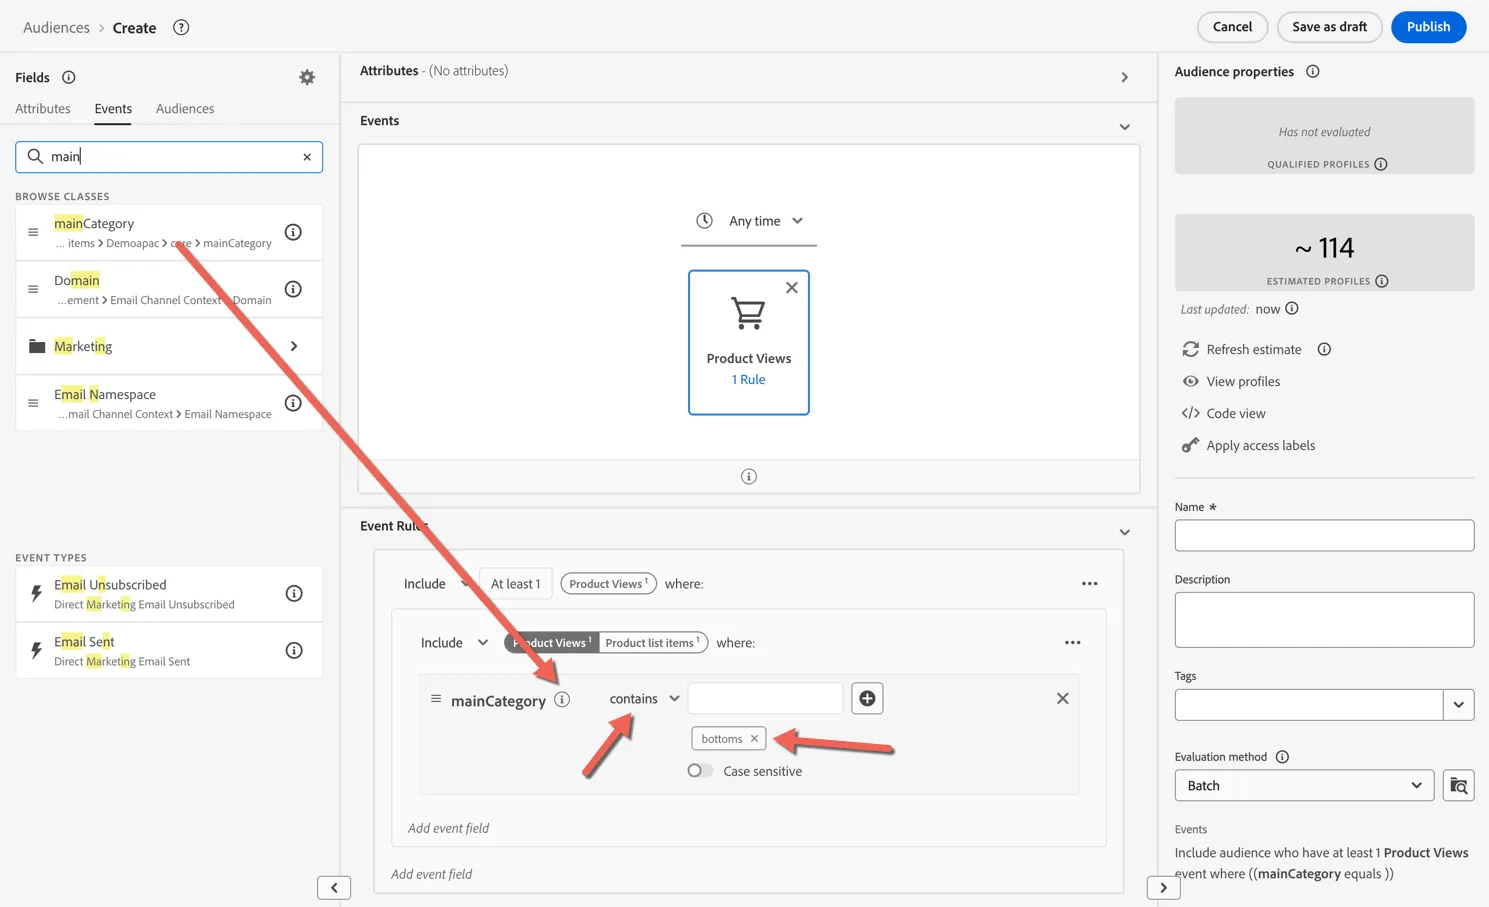1489x907 pixels.
Task: Remove the bottoms value tag
Action: click(x=755, y=739)
